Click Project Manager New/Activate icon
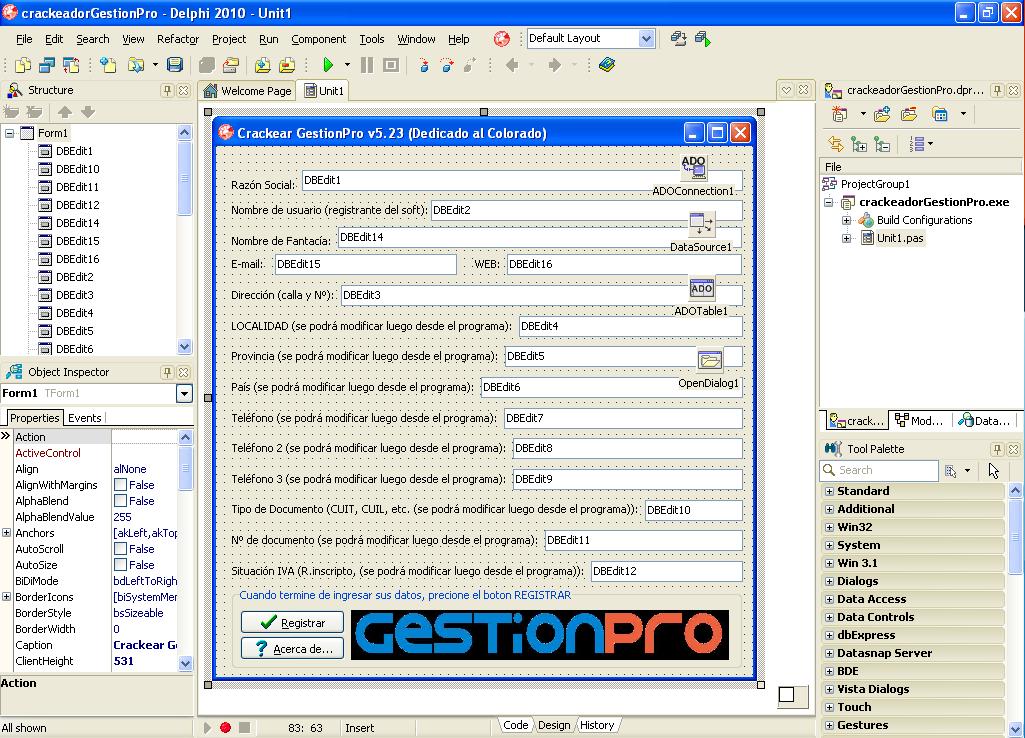This screenshot has width=1025, height=738. click(840, 114)
